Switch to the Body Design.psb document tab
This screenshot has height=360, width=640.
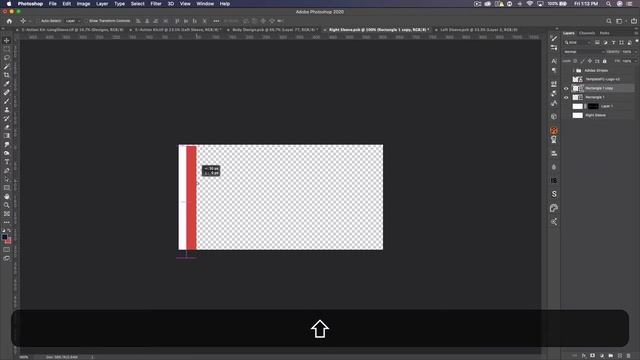[275, 30]
